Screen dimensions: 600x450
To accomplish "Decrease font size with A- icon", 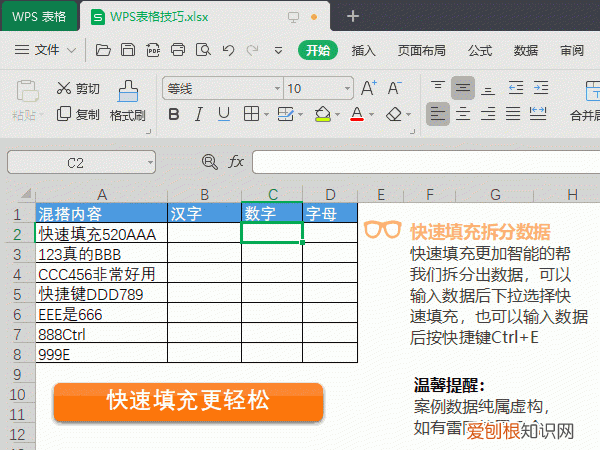I will click(x=395, y=88).
